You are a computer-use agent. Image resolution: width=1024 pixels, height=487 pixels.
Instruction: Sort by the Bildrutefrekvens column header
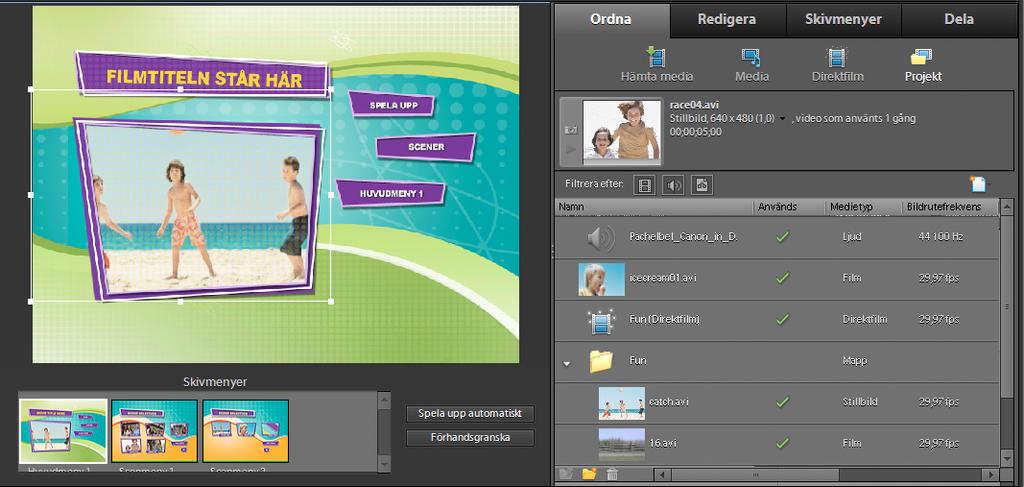[x=950, y=207]
